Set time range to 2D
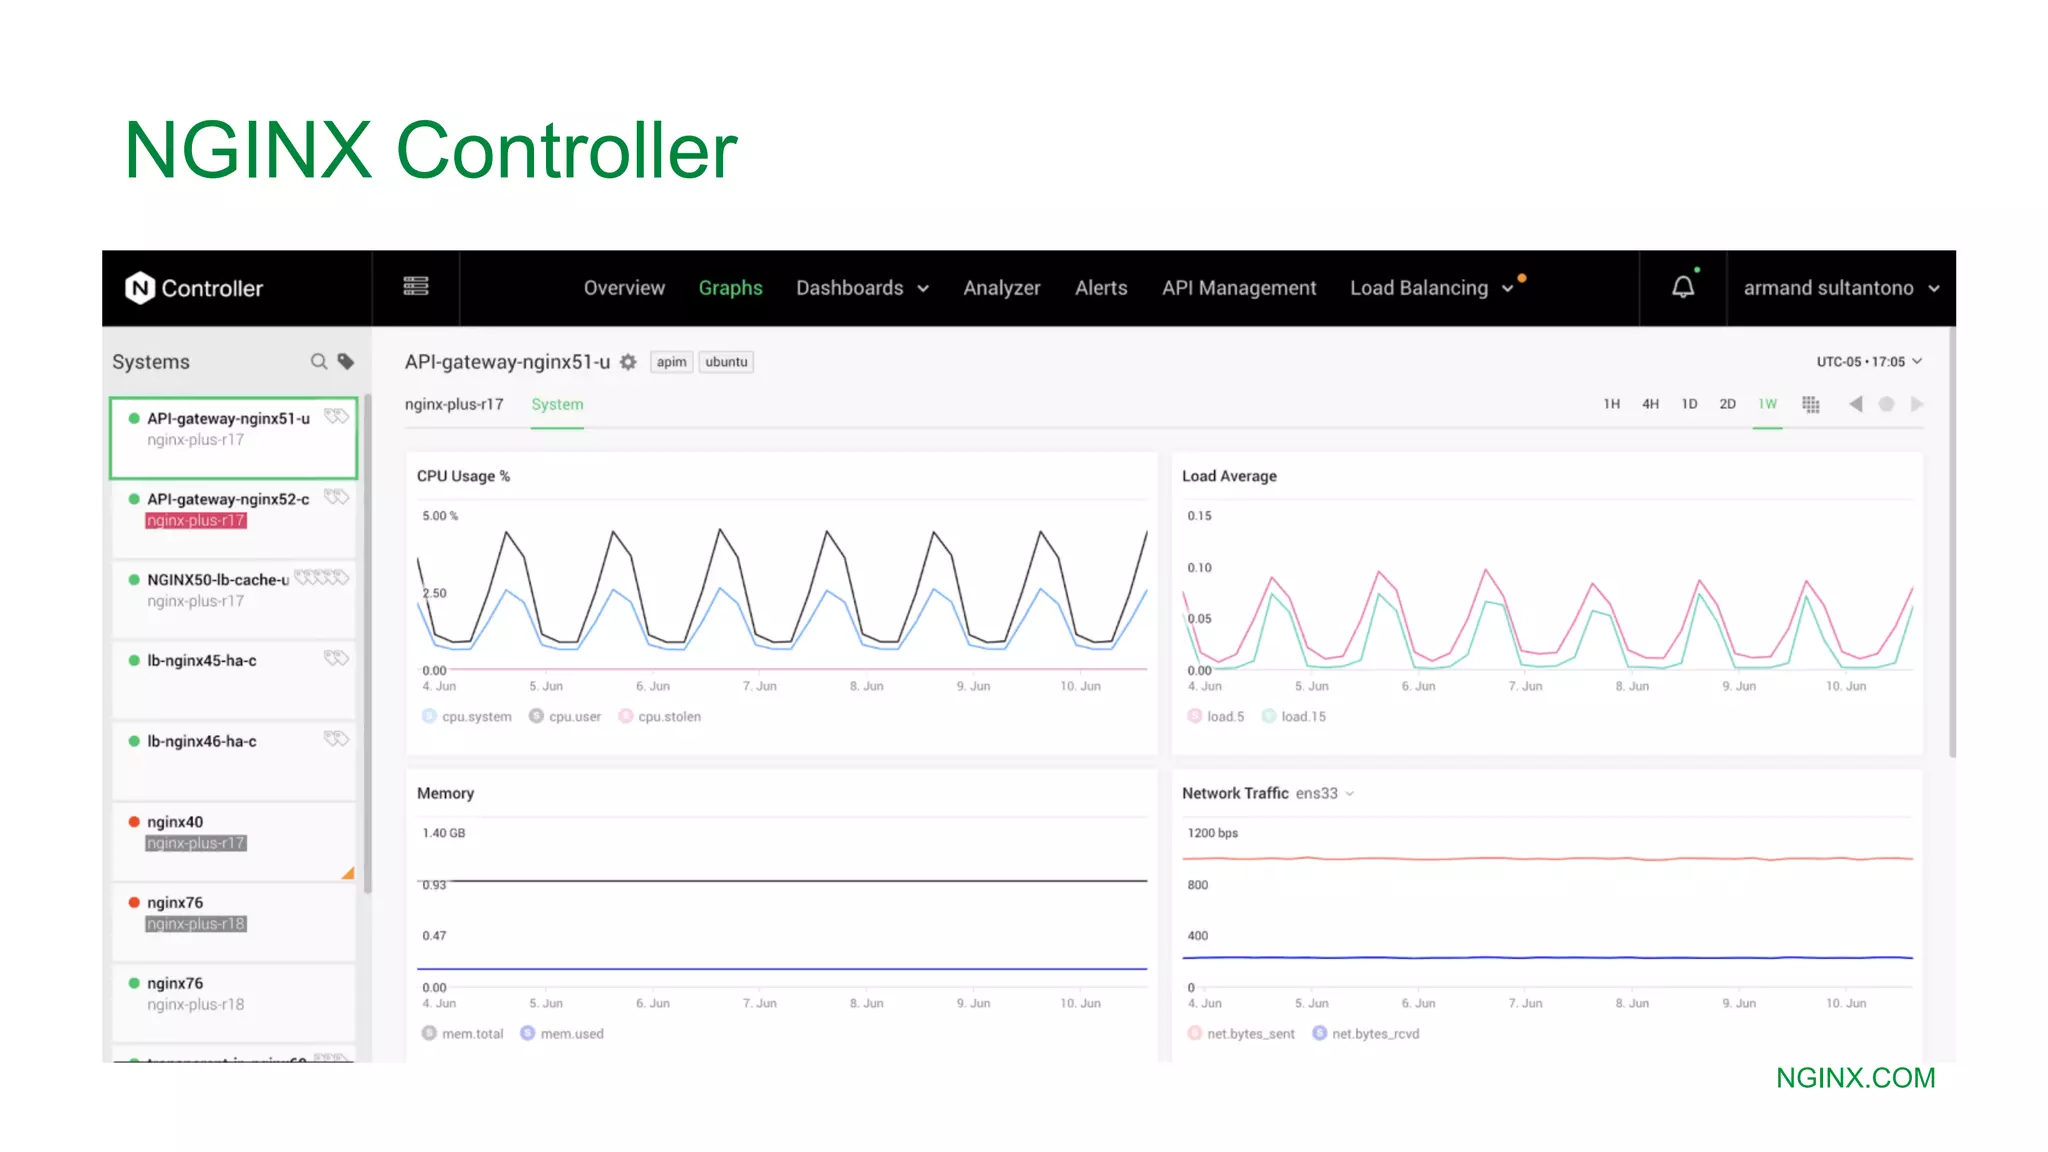Screen dimensions: 2048x1152 click(x=1727, y=404)
